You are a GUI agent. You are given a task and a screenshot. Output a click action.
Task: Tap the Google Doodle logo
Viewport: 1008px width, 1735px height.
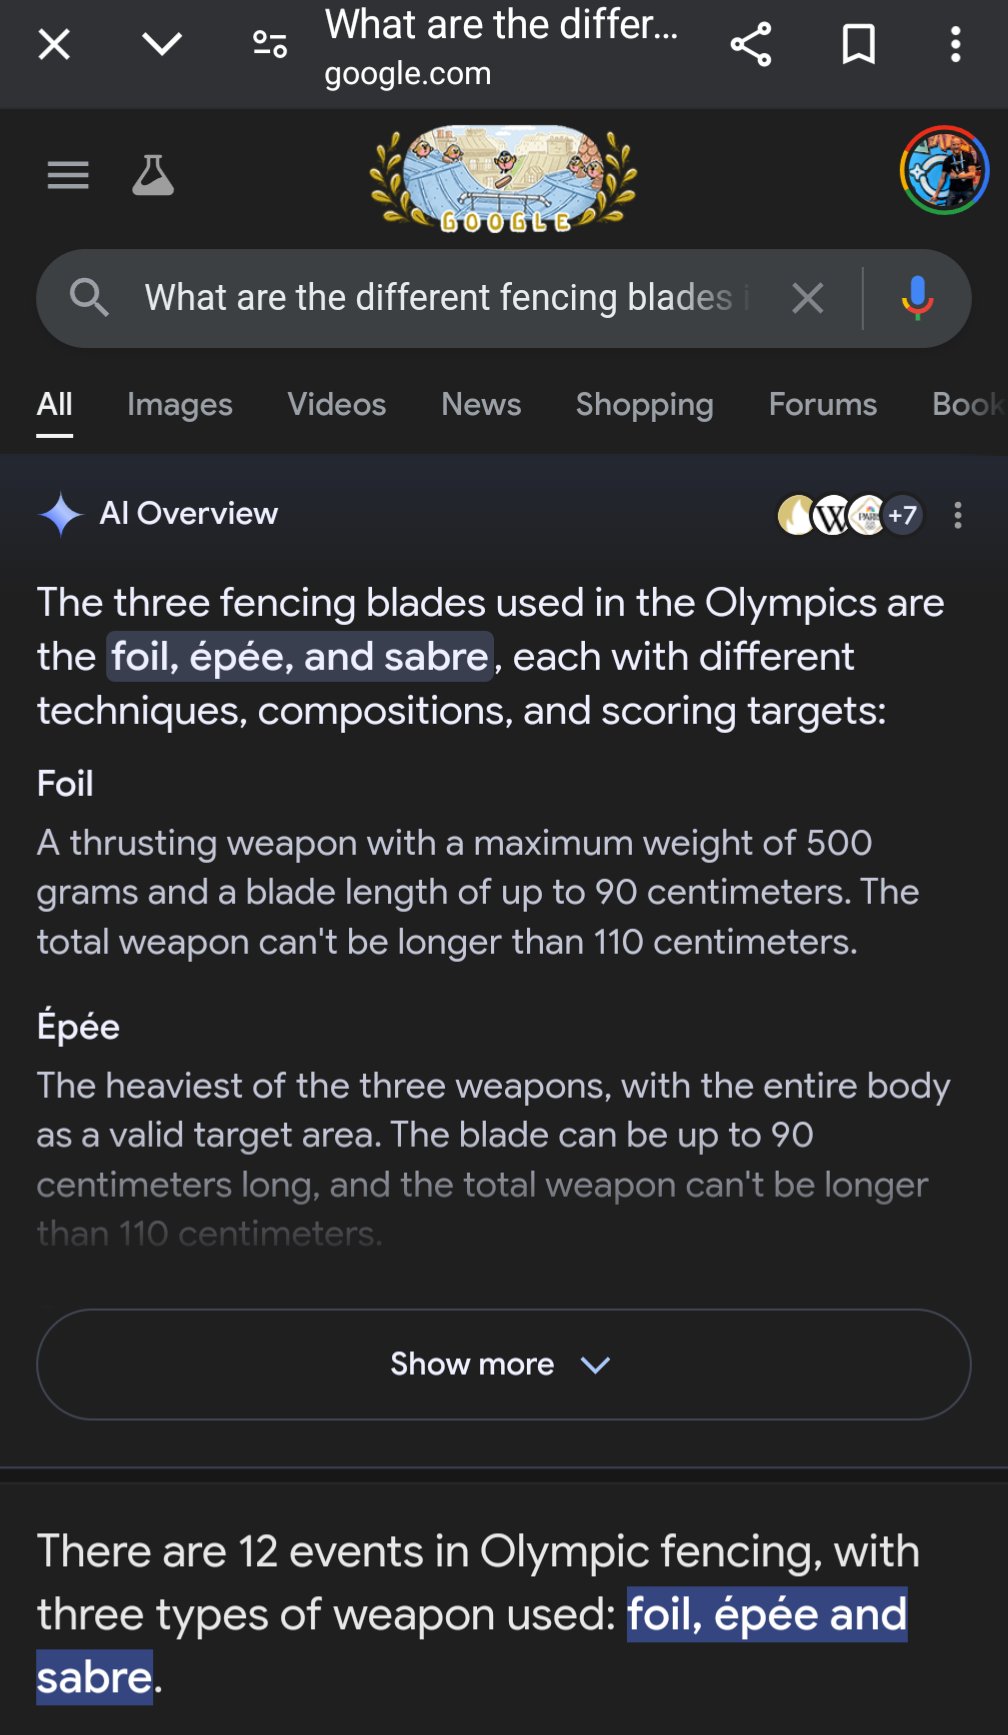503,180
